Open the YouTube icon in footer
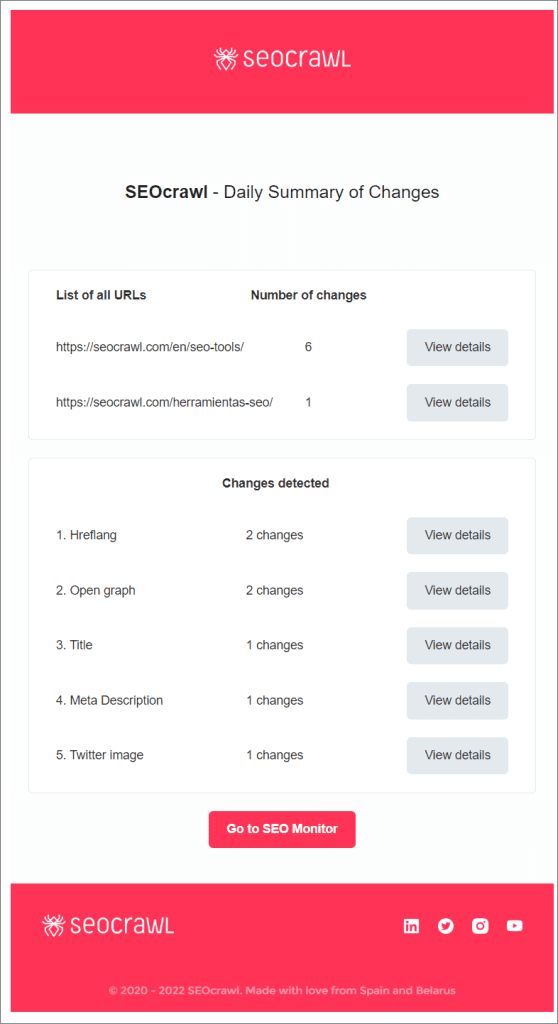This screenshot has width=558, height=1024. point(515,925)
